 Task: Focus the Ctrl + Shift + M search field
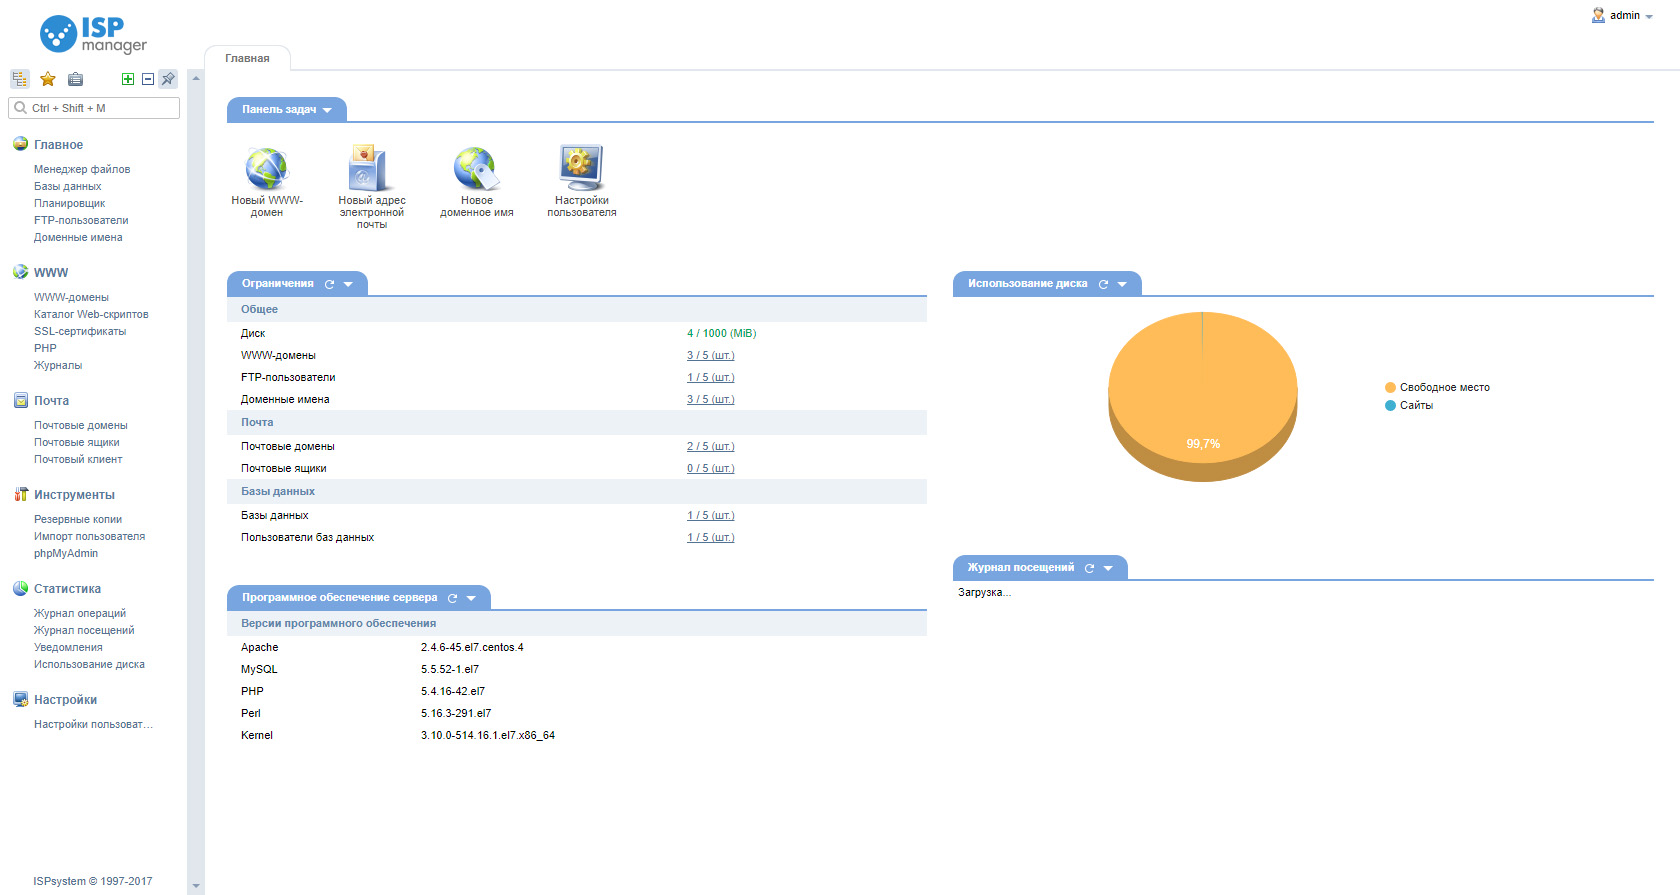[94, 108]
